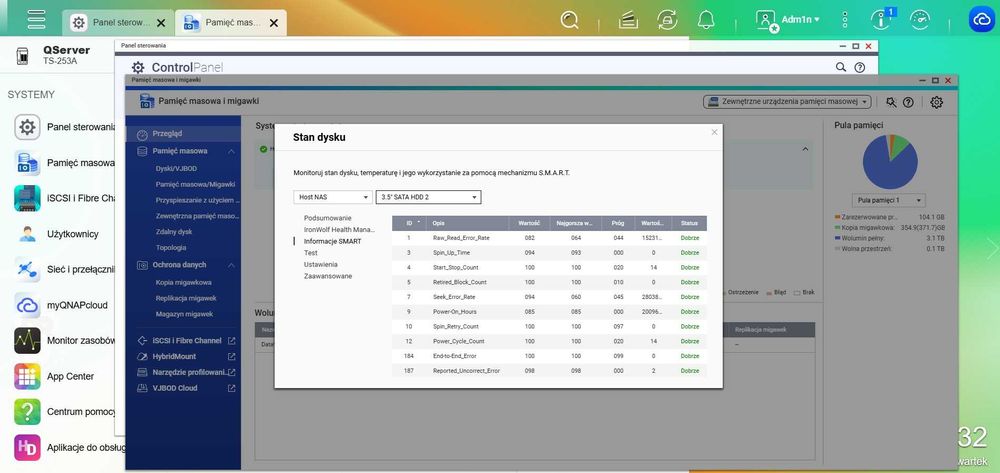Open the QTS main hamburger menu
The width and height of the screenshot is (1000, 473).
(x=36, y=18)
